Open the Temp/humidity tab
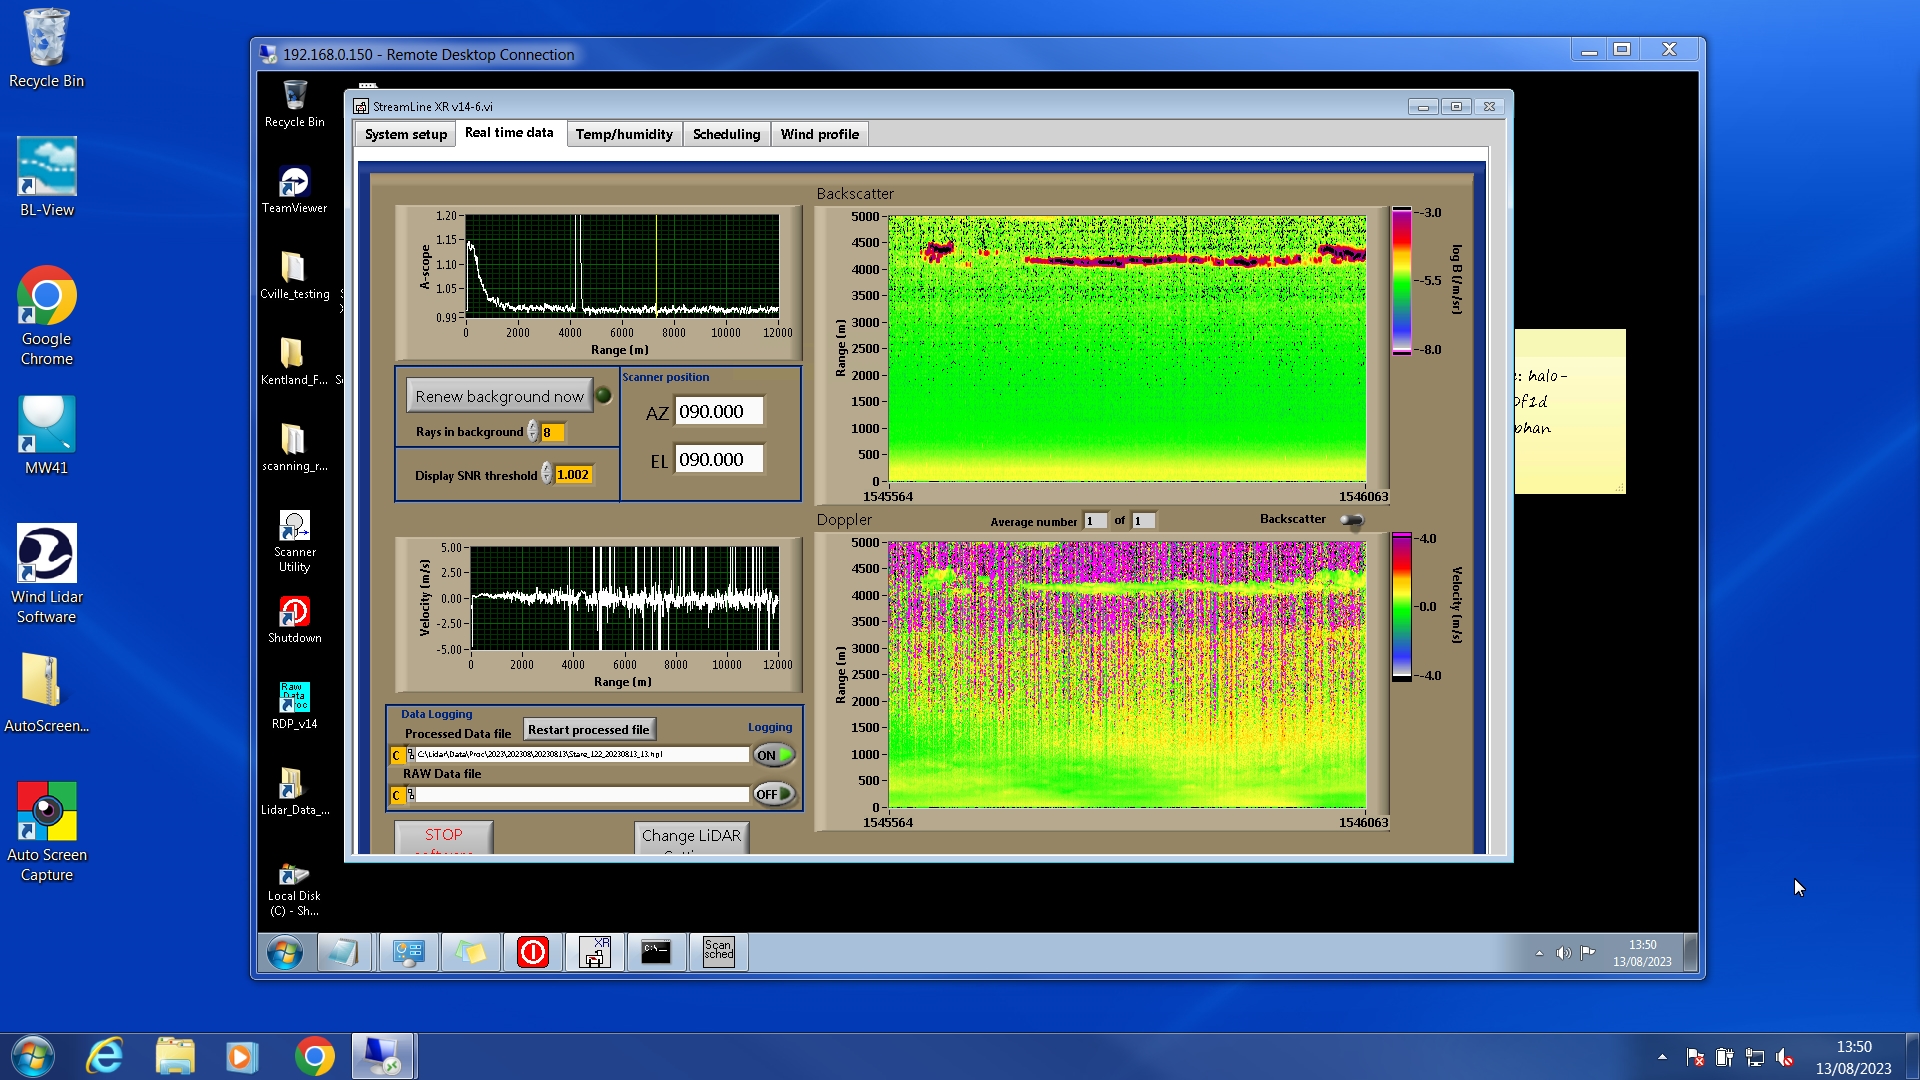 pyautogui.click(x=624, y=134)
